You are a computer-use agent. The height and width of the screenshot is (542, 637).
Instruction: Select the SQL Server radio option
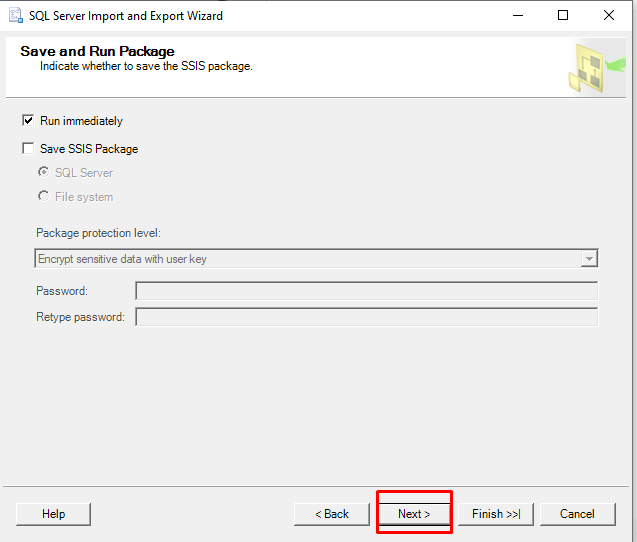(43, 172)
